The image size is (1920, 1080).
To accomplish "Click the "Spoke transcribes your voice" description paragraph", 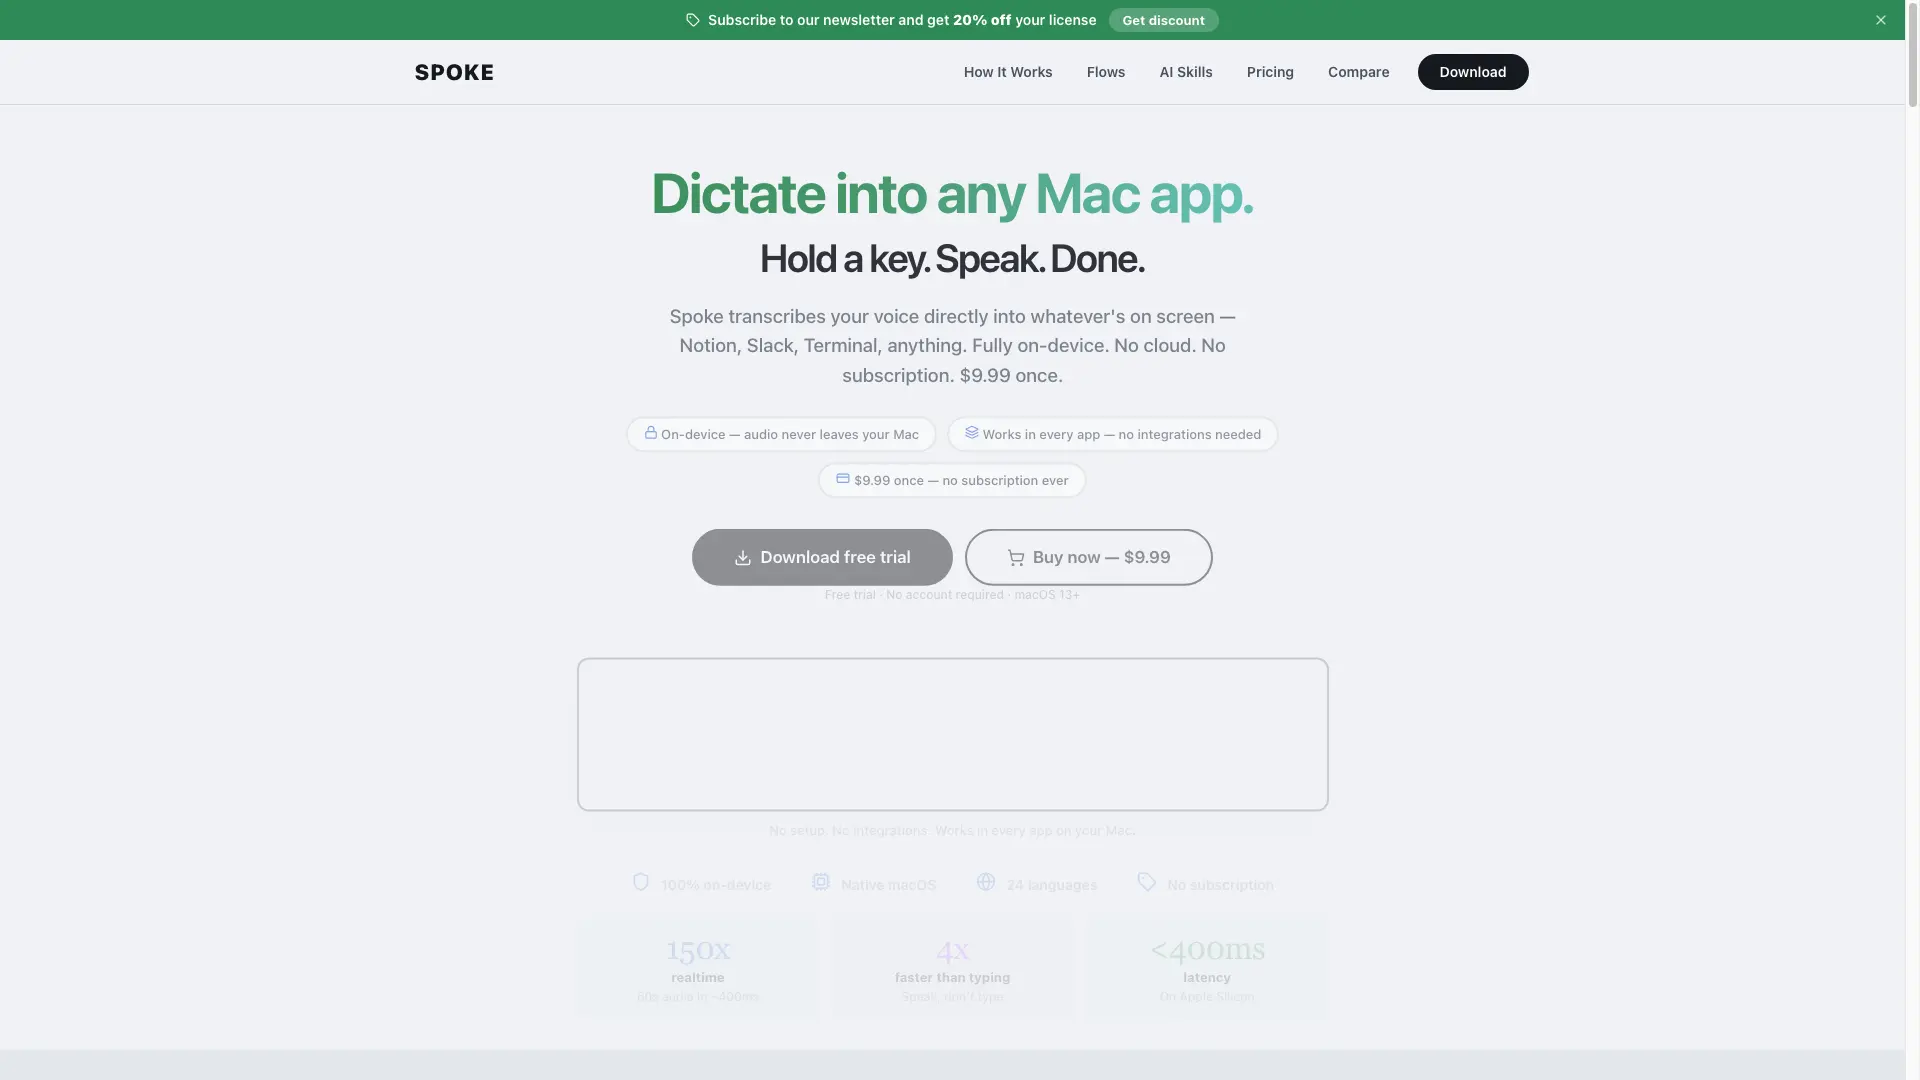I will [x=952, y=346].
